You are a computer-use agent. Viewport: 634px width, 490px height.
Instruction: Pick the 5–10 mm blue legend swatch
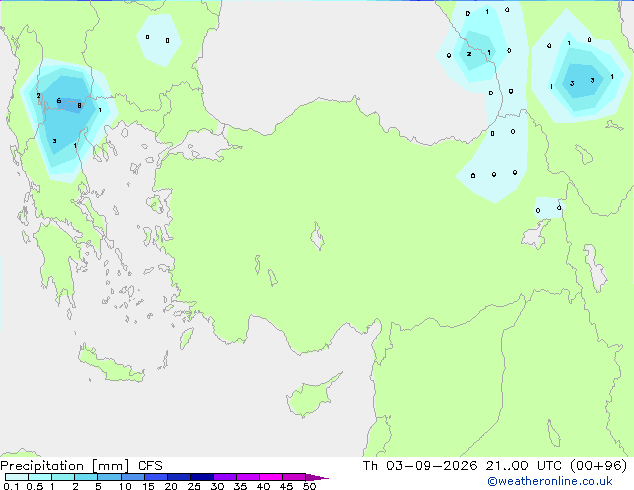109,477
